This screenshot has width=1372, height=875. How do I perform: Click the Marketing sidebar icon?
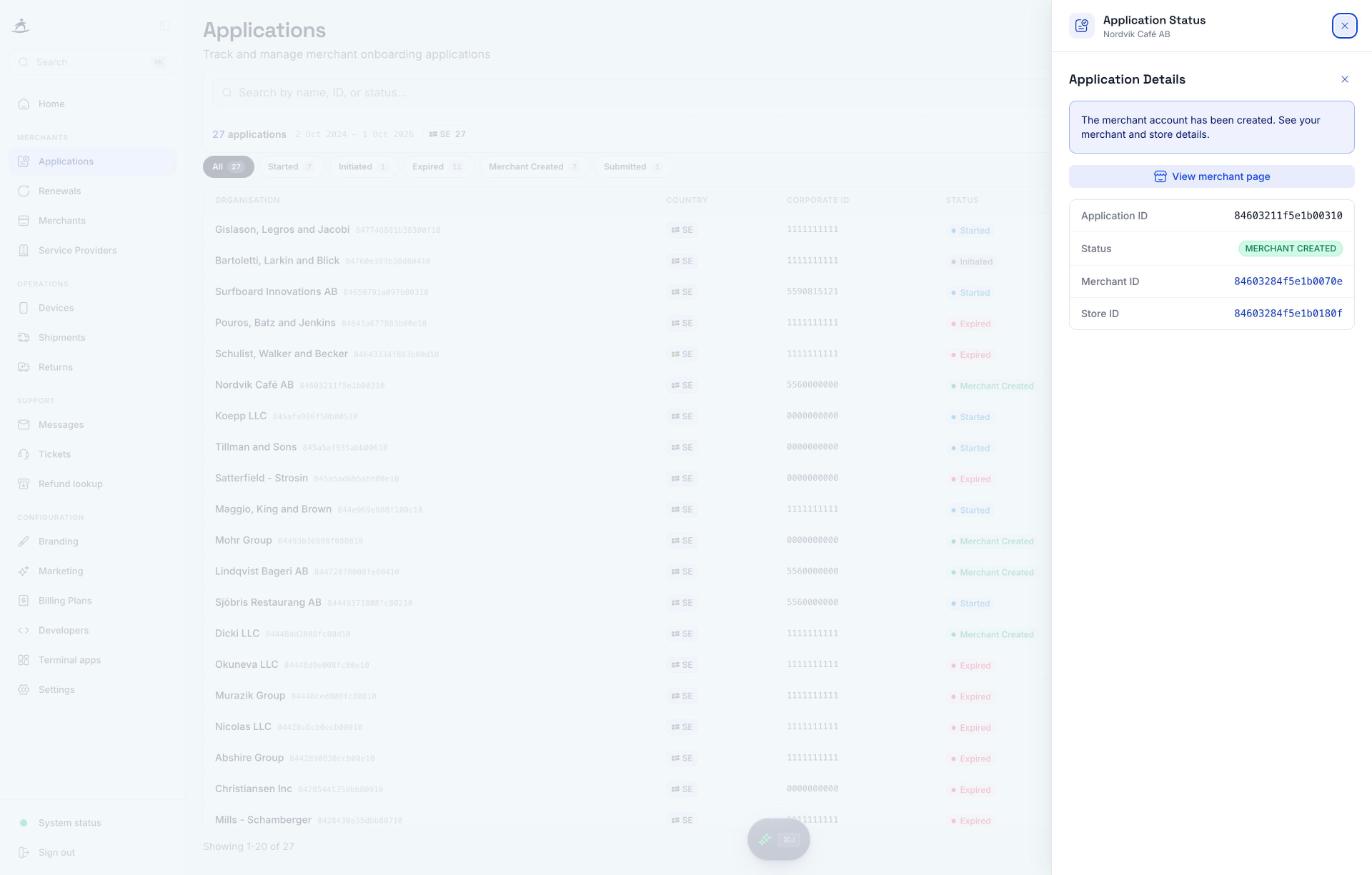(24, 572)
